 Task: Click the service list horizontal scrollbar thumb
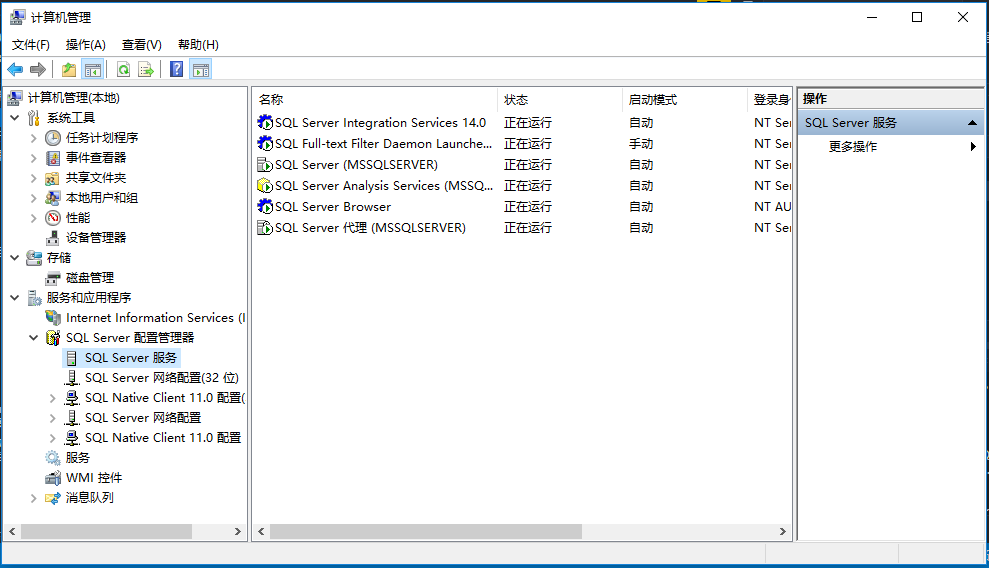[x=426, y=531]
